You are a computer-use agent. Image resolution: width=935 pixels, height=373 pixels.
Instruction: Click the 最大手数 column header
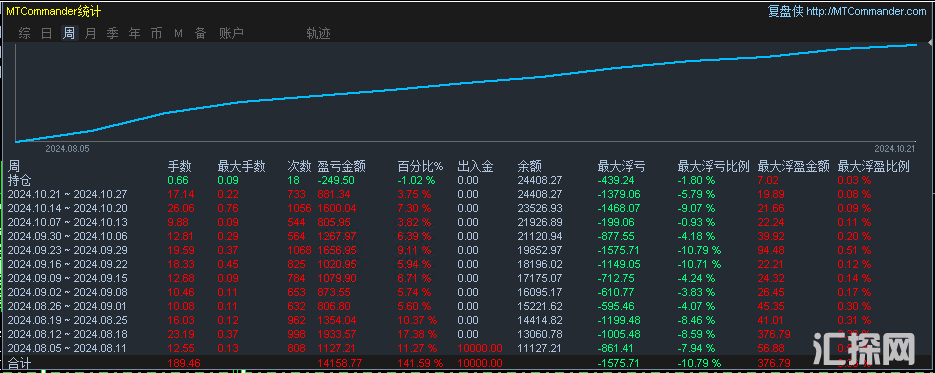(242, 166)
